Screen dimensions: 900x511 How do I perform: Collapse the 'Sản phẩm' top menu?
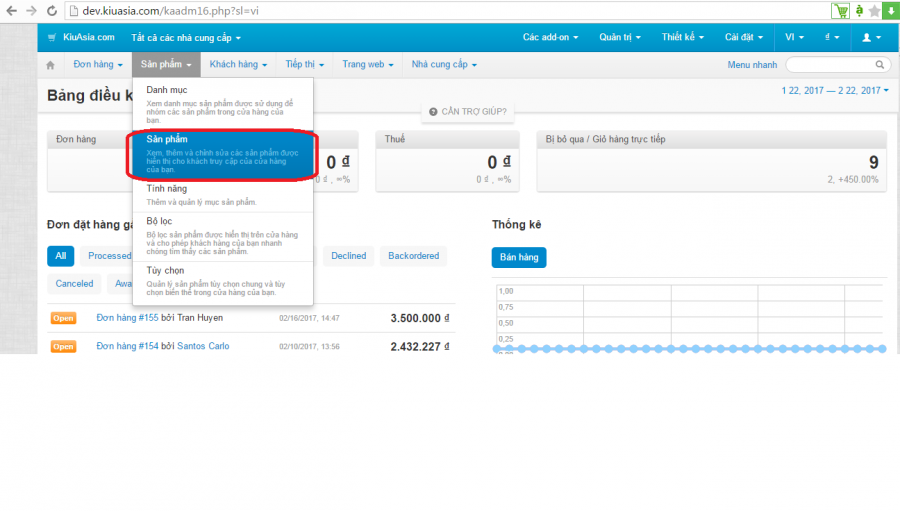[x=166, y=64]
